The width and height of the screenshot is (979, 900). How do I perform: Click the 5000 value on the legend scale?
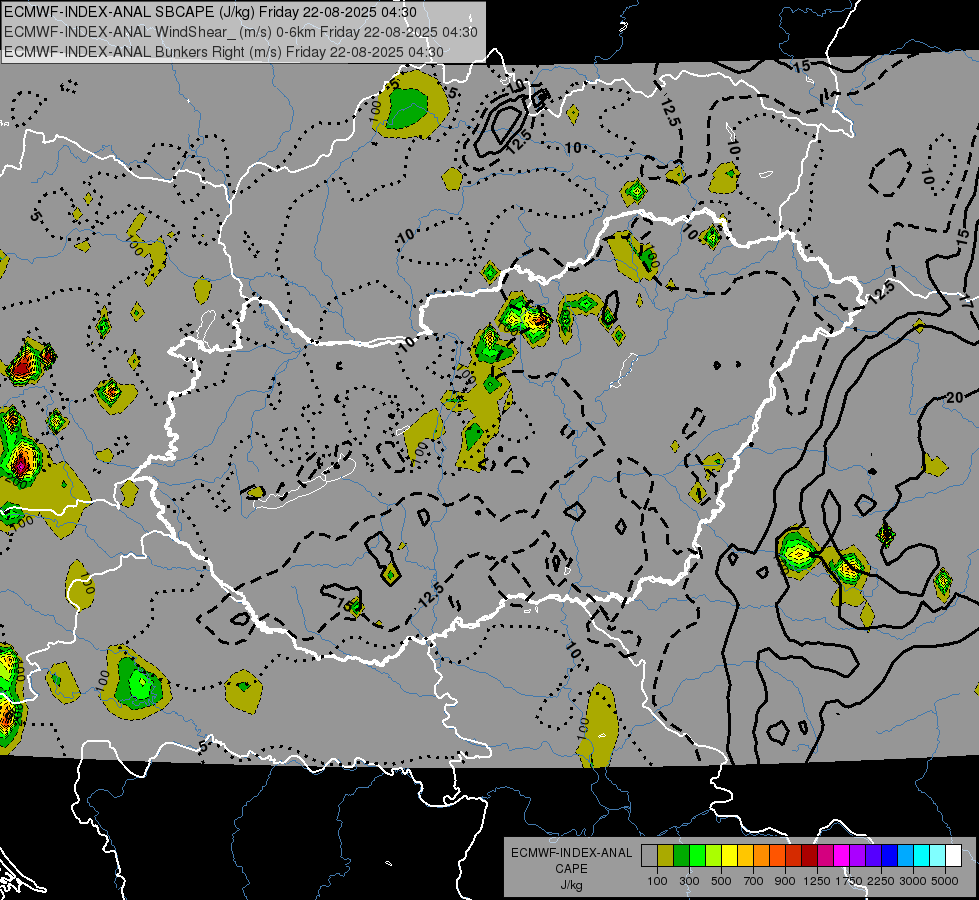click(944, 881)
